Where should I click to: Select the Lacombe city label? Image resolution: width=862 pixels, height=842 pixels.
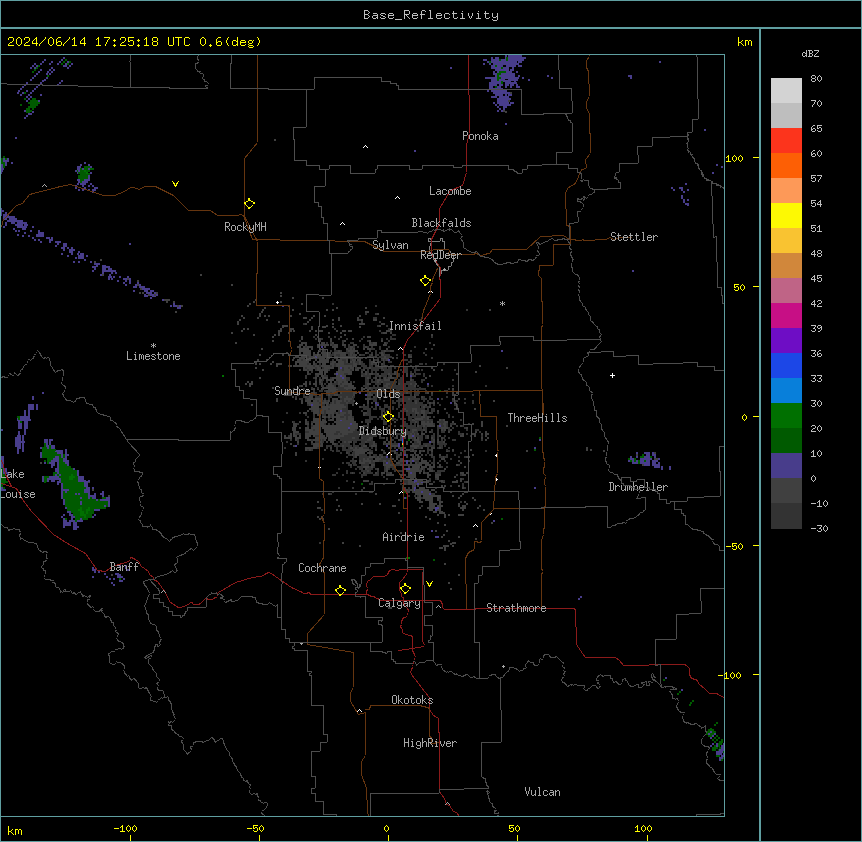pos(450,191)
